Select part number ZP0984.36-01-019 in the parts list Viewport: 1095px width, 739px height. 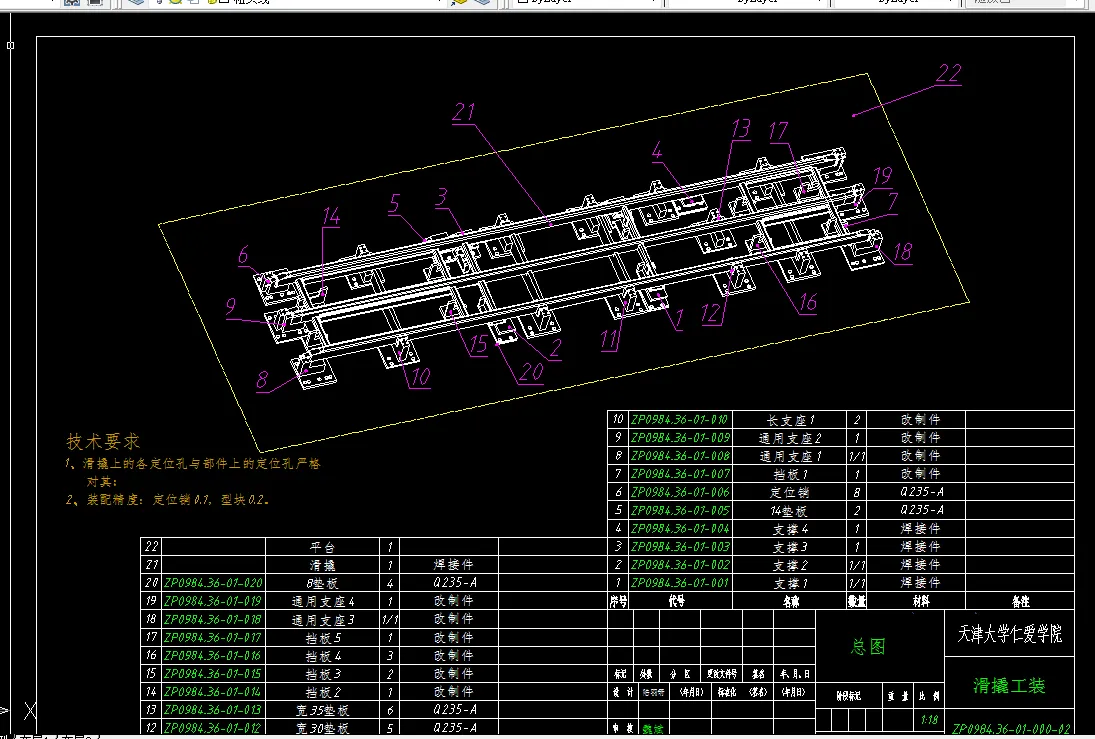[213, 601]
